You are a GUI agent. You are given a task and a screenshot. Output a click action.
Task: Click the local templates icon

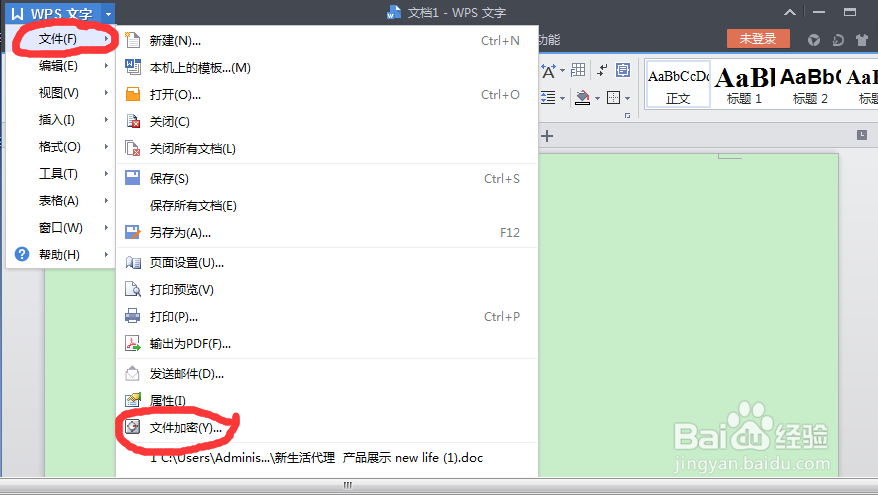pyautogui.click(x=133, y=67)
